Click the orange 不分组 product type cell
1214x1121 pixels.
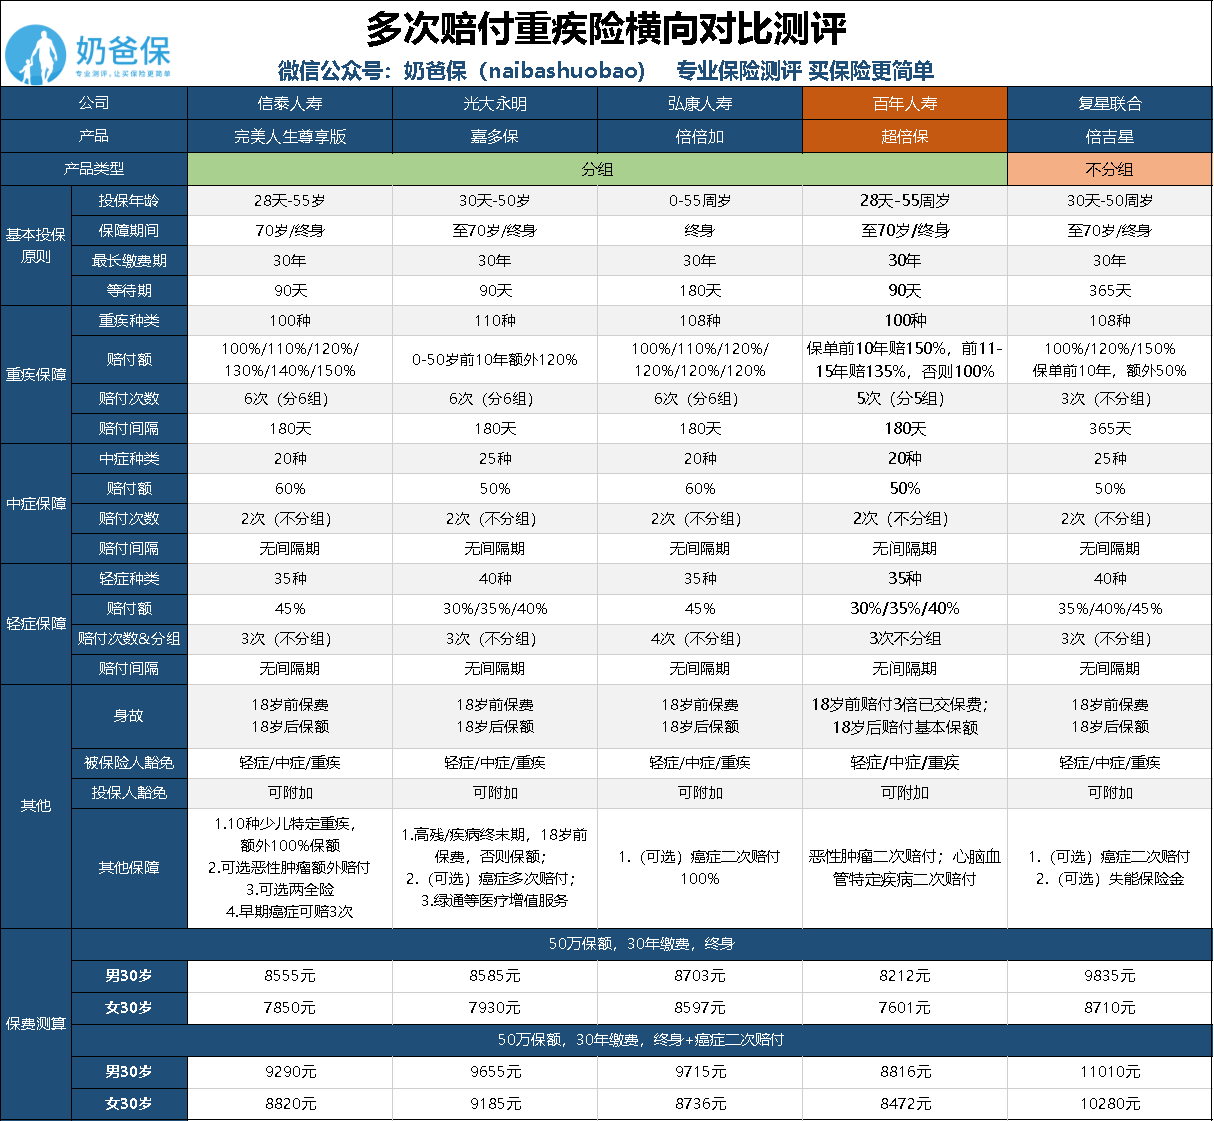tap(1110, 170)
